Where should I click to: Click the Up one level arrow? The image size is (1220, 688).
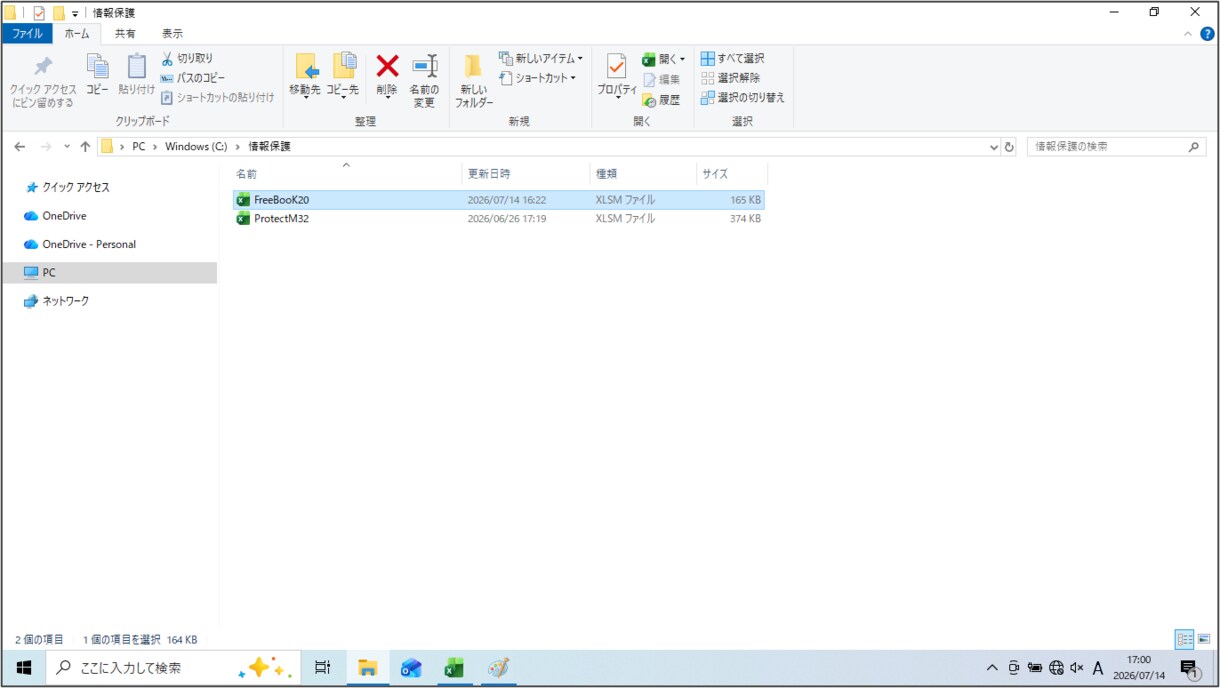click(85, 146)
